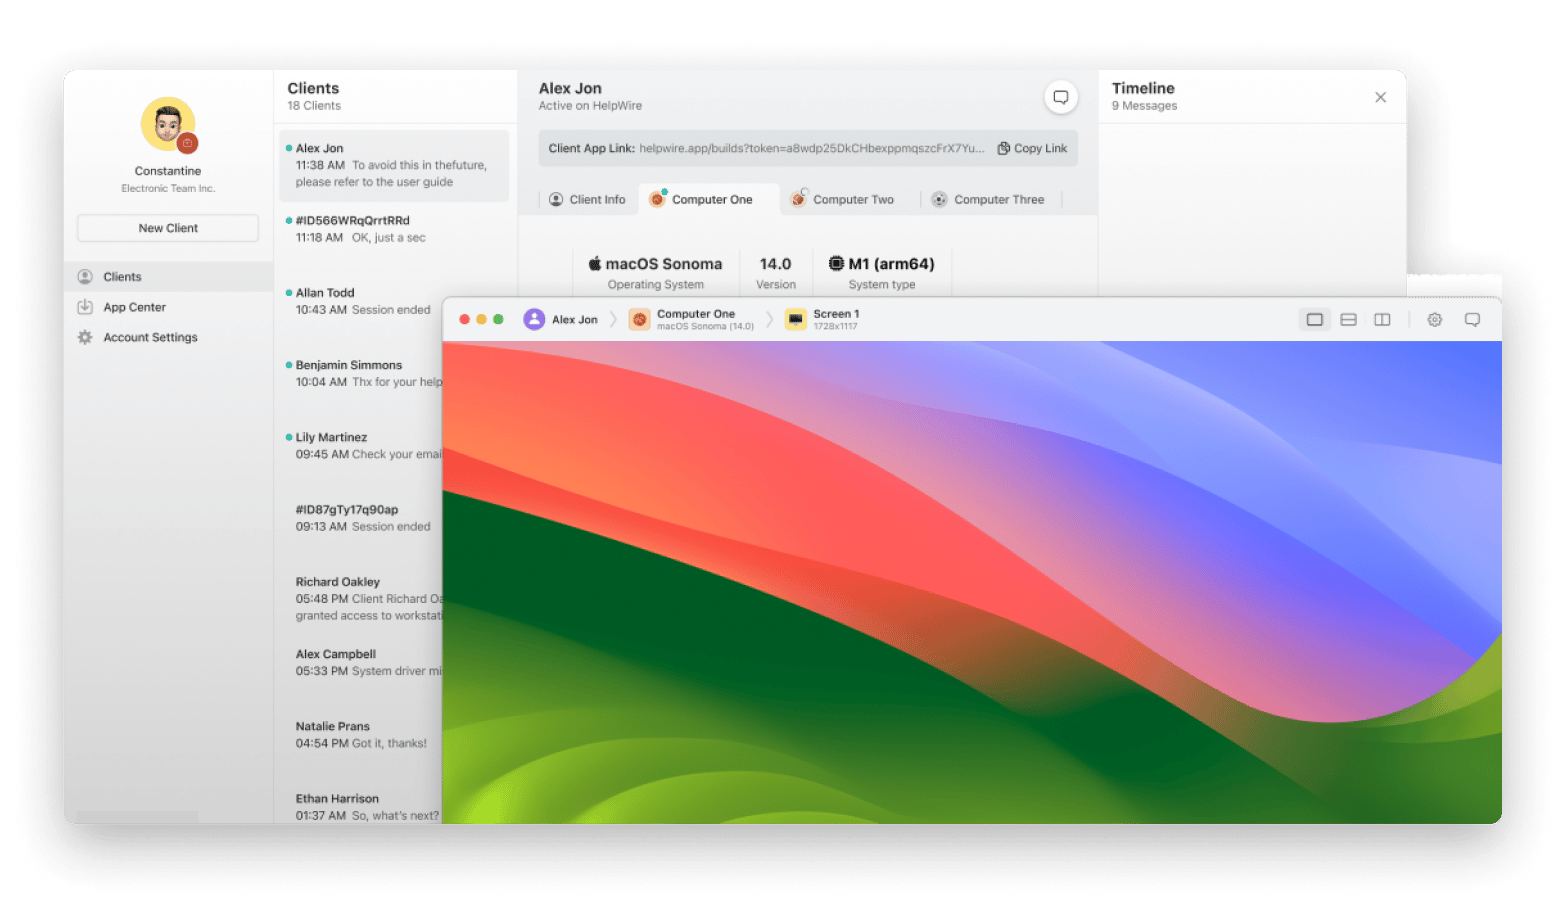Click gear settings icon in remote session toolbar
The width and height of the screenshot is (1560, 904).
point(1434,320)
